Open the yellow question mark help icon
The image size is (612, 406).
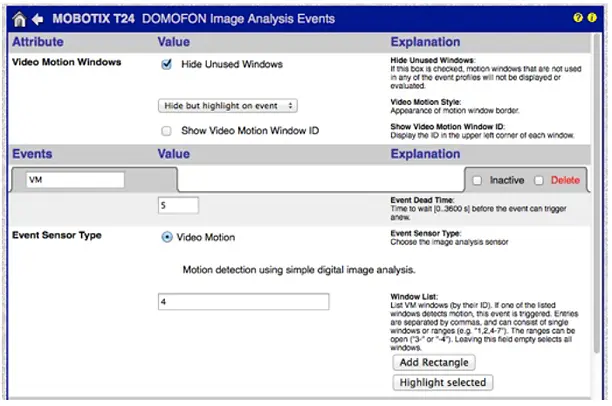coord(578,18)
